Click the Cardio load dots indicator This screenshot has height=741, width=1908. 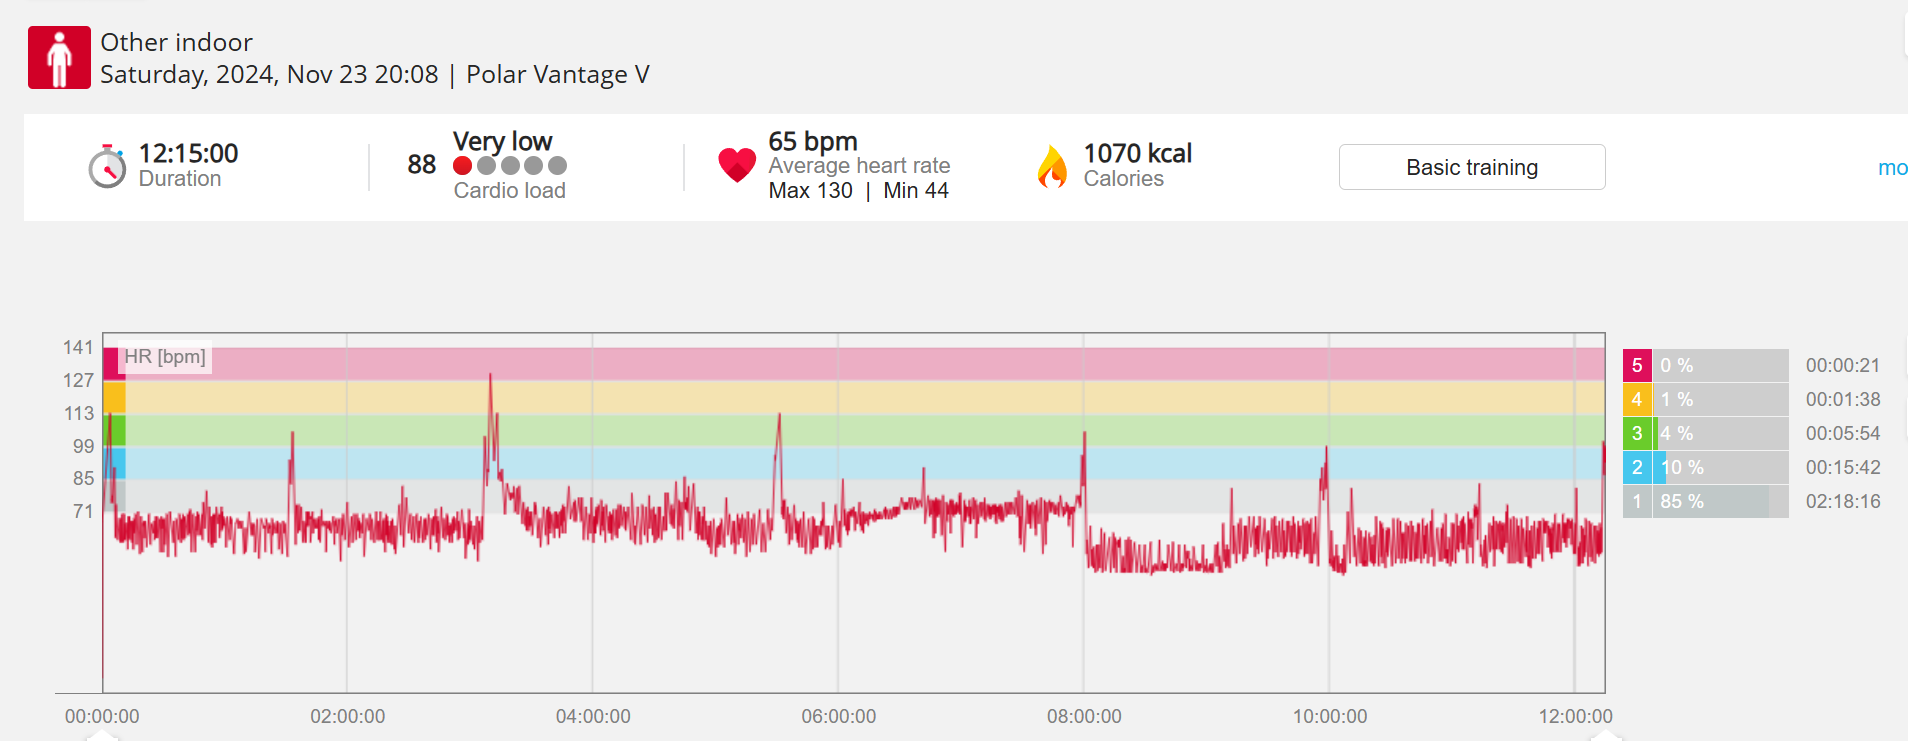pos(510,166)
